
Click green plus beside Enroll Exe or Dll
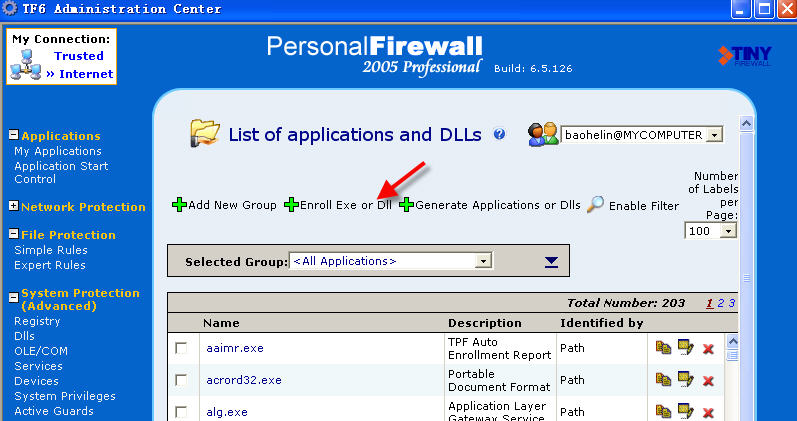291,205
